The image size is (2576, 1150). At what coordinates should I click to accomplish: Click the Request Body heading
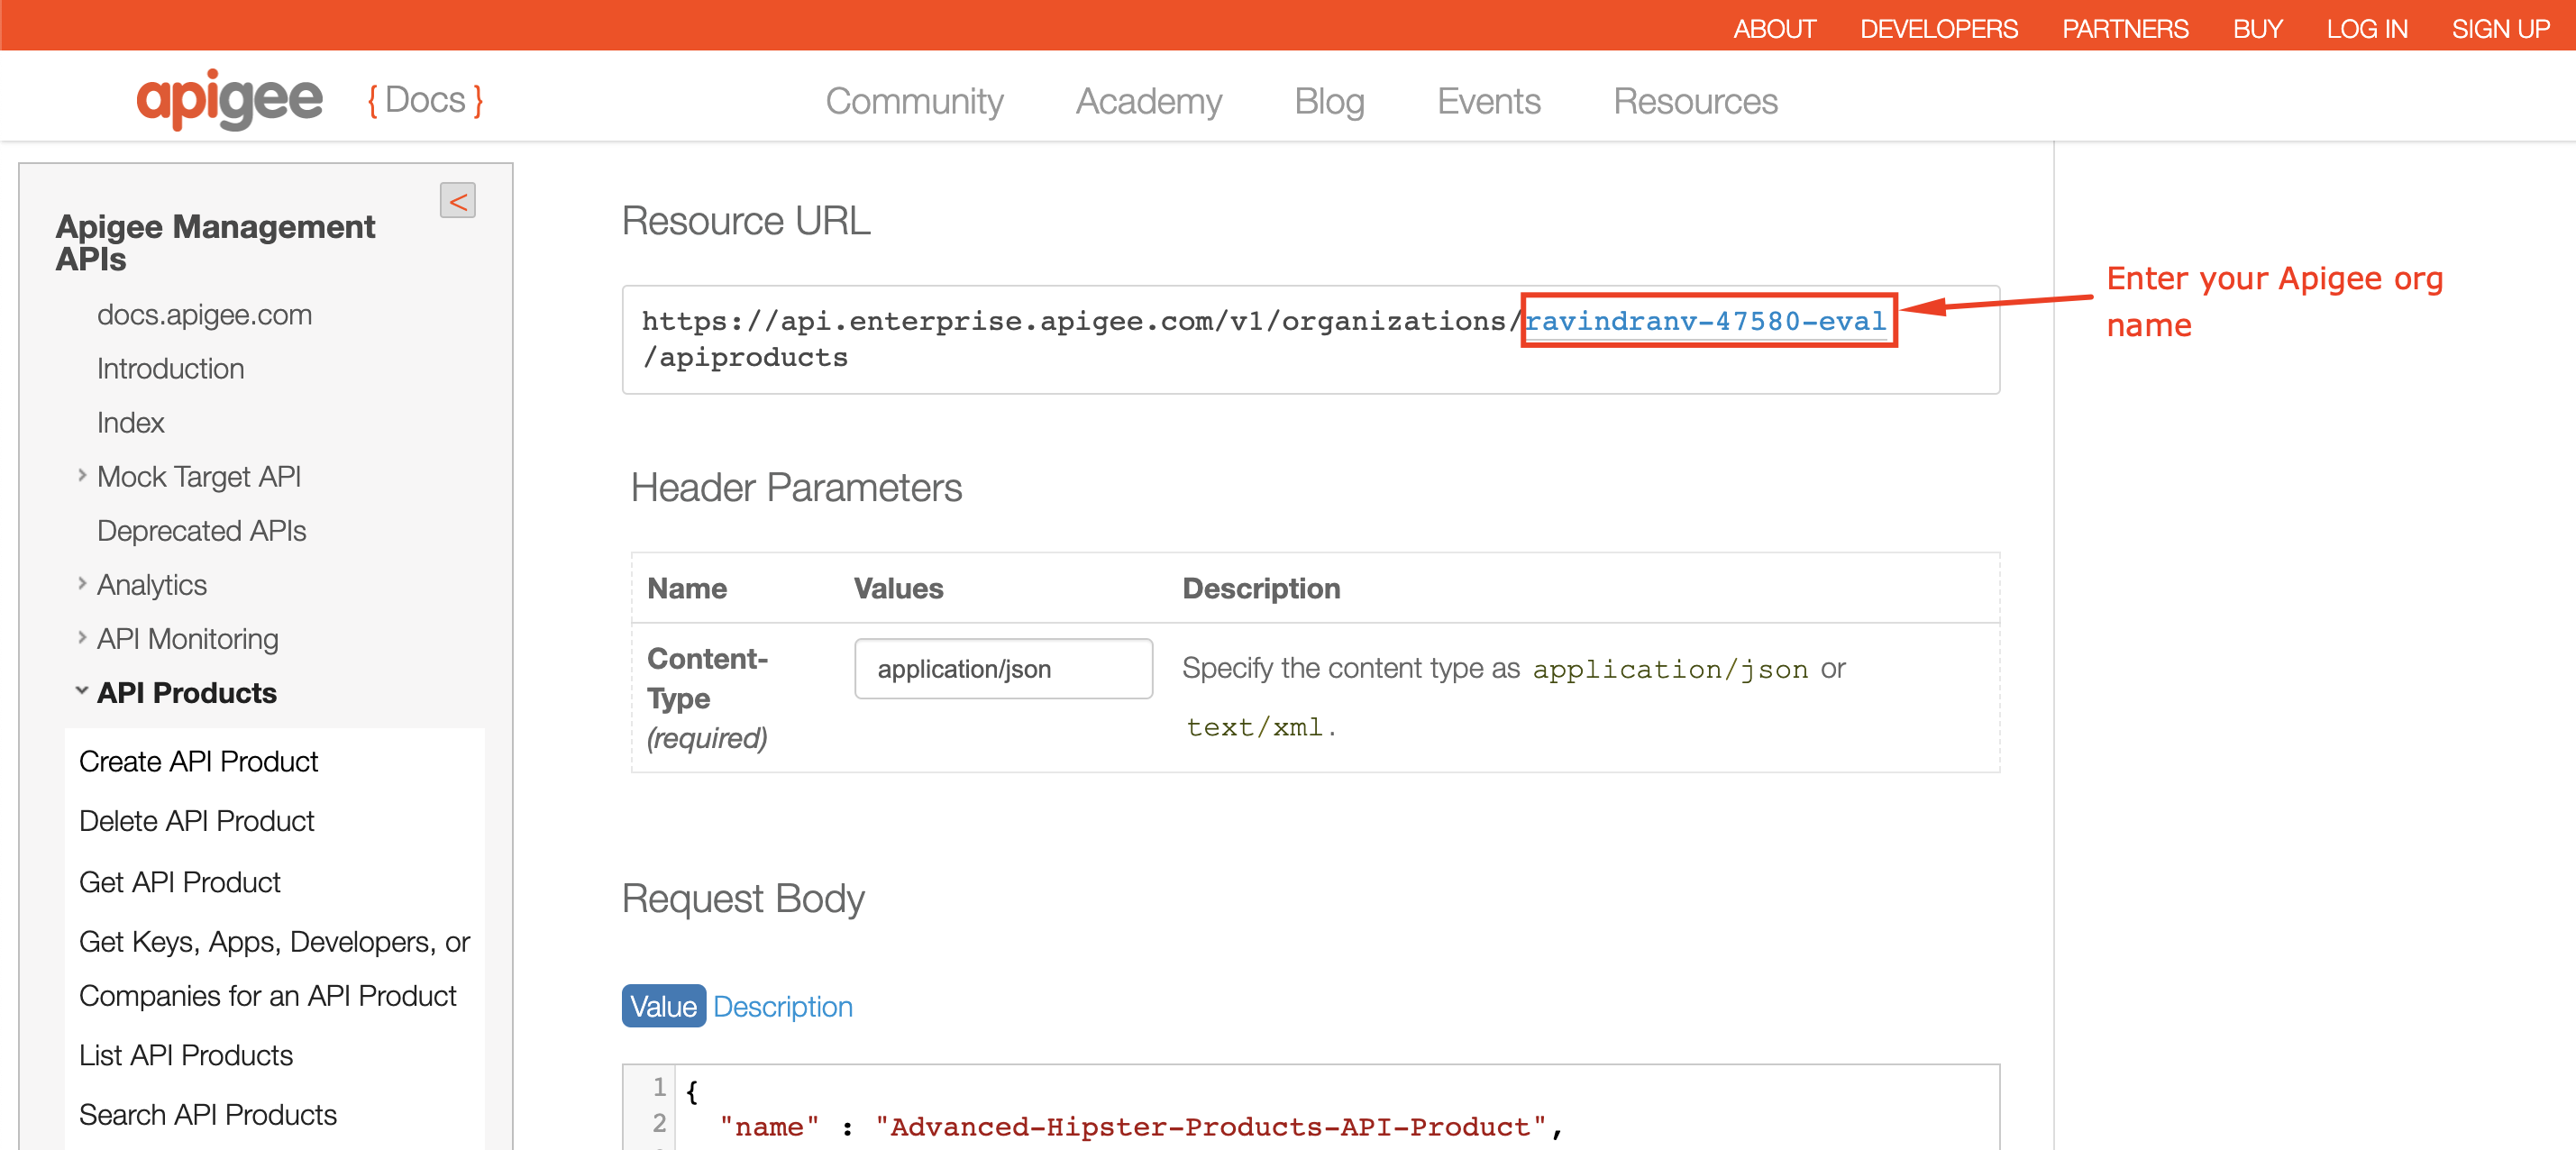[743, 898]
